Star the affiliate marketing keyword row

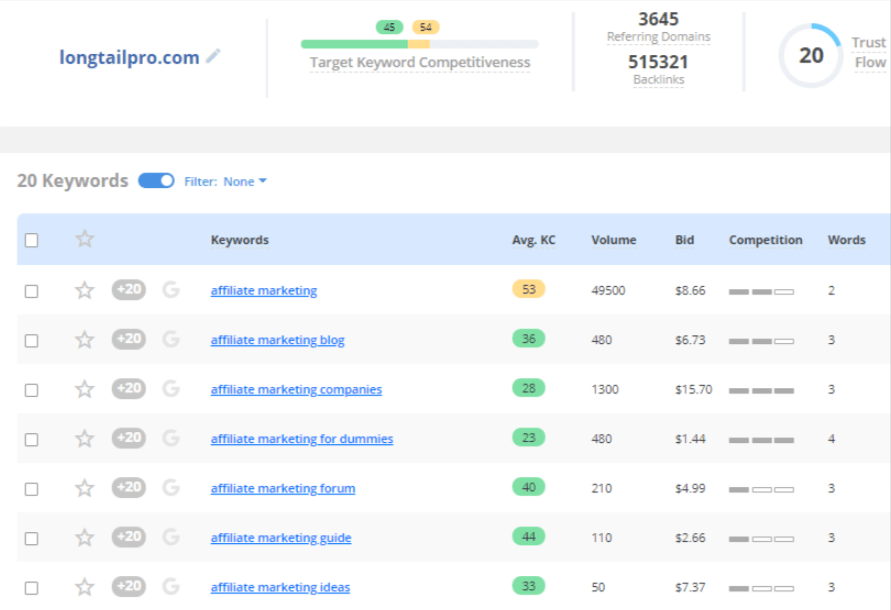tap(85, 290)
